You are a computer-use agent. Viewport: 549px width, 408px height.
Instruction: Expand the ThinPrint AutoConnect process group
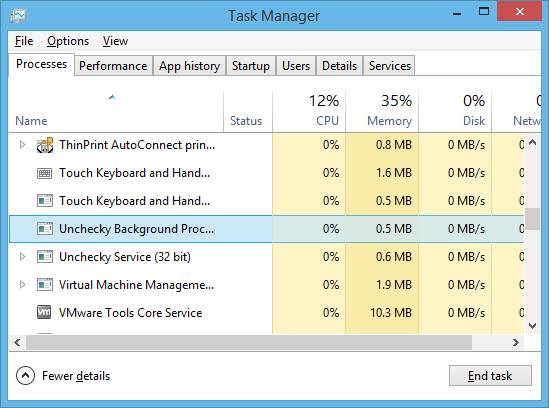pos(22,145)
